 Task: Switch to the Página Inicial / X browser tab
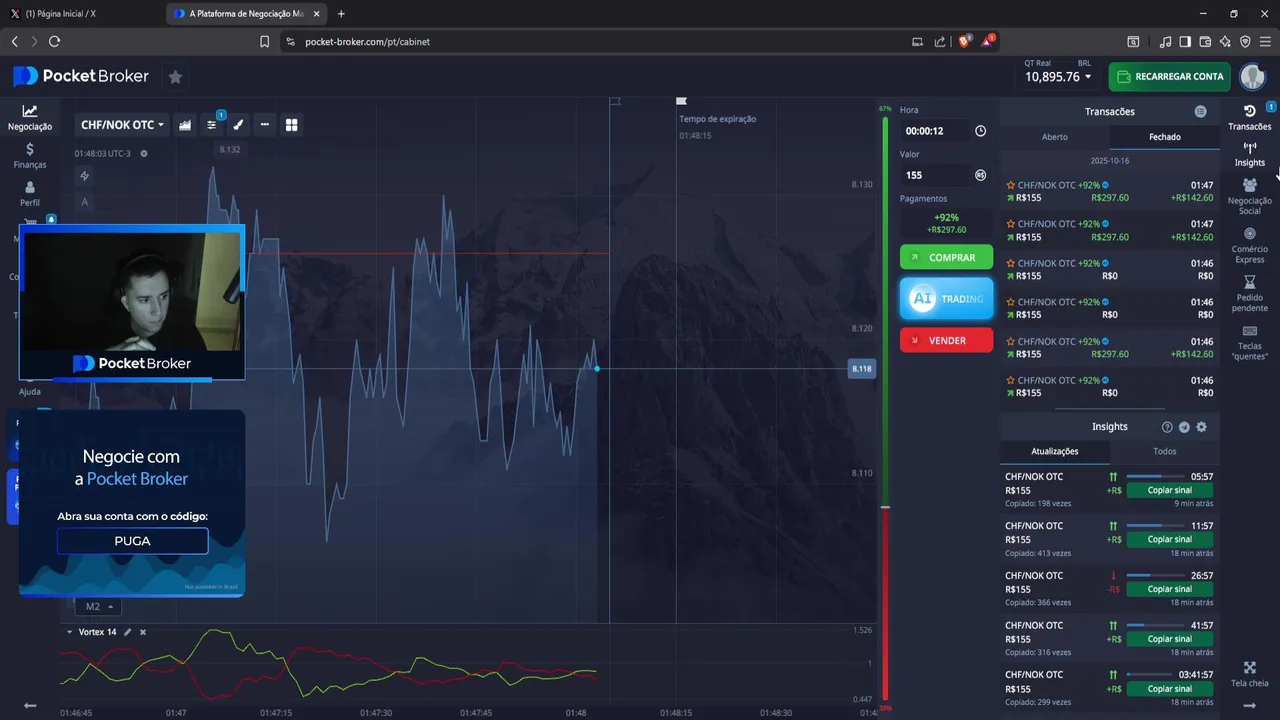click(82, 14)
